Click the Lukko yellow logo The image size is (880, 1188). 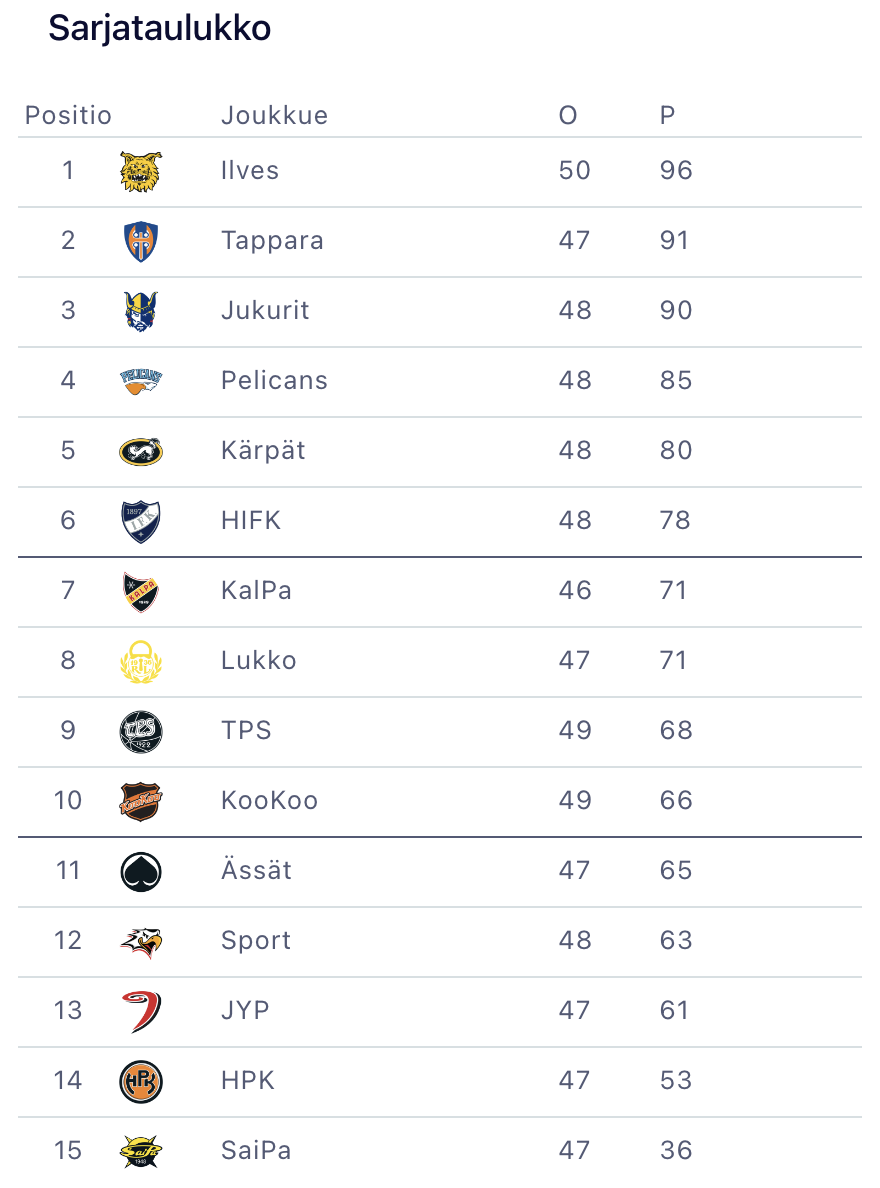point(140,661)
